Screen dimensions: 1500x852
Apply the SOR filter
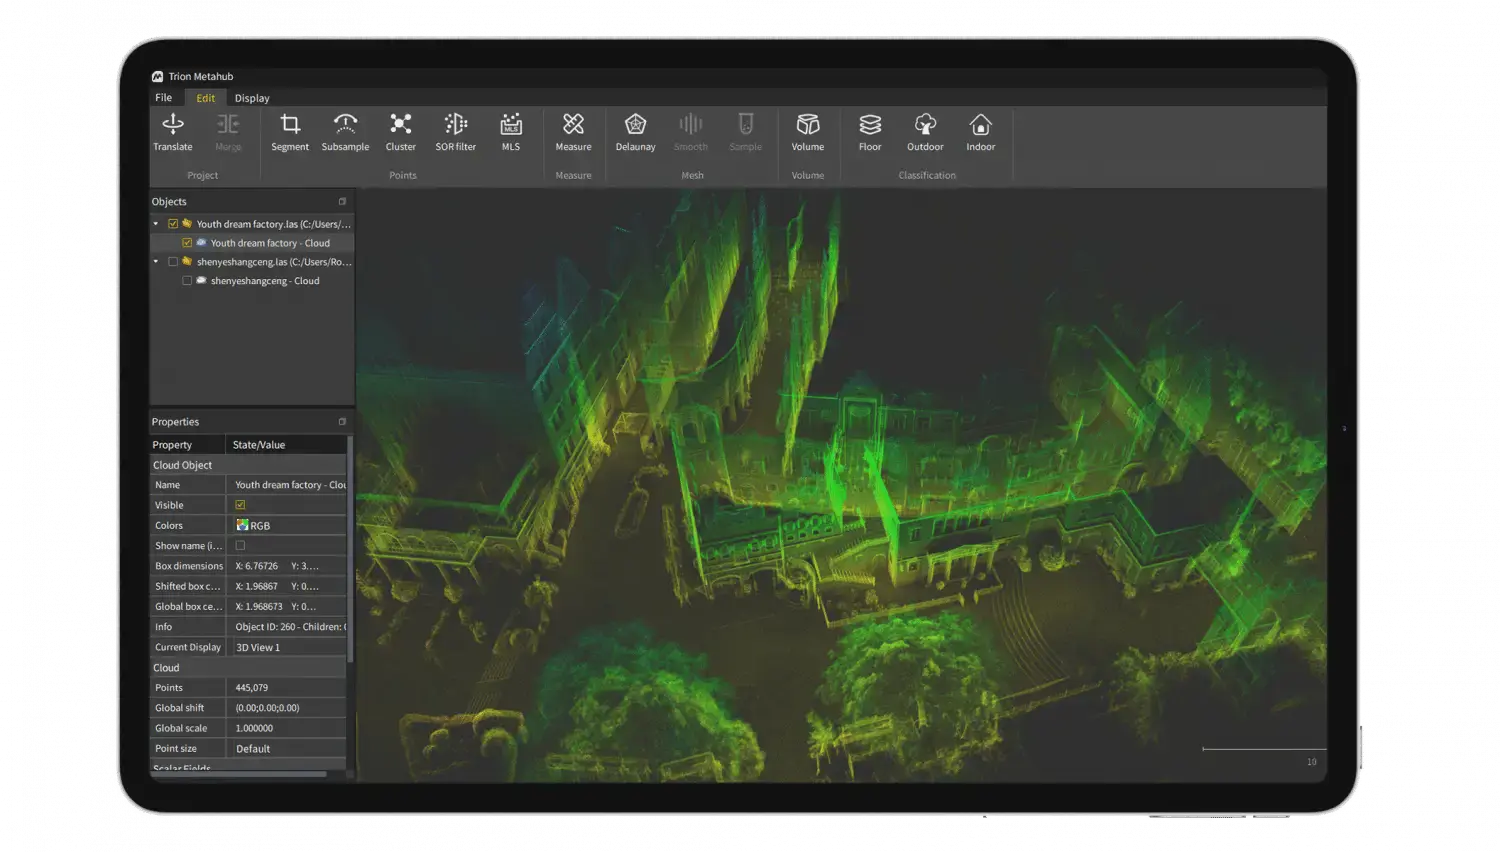click(x=456, y=132)
